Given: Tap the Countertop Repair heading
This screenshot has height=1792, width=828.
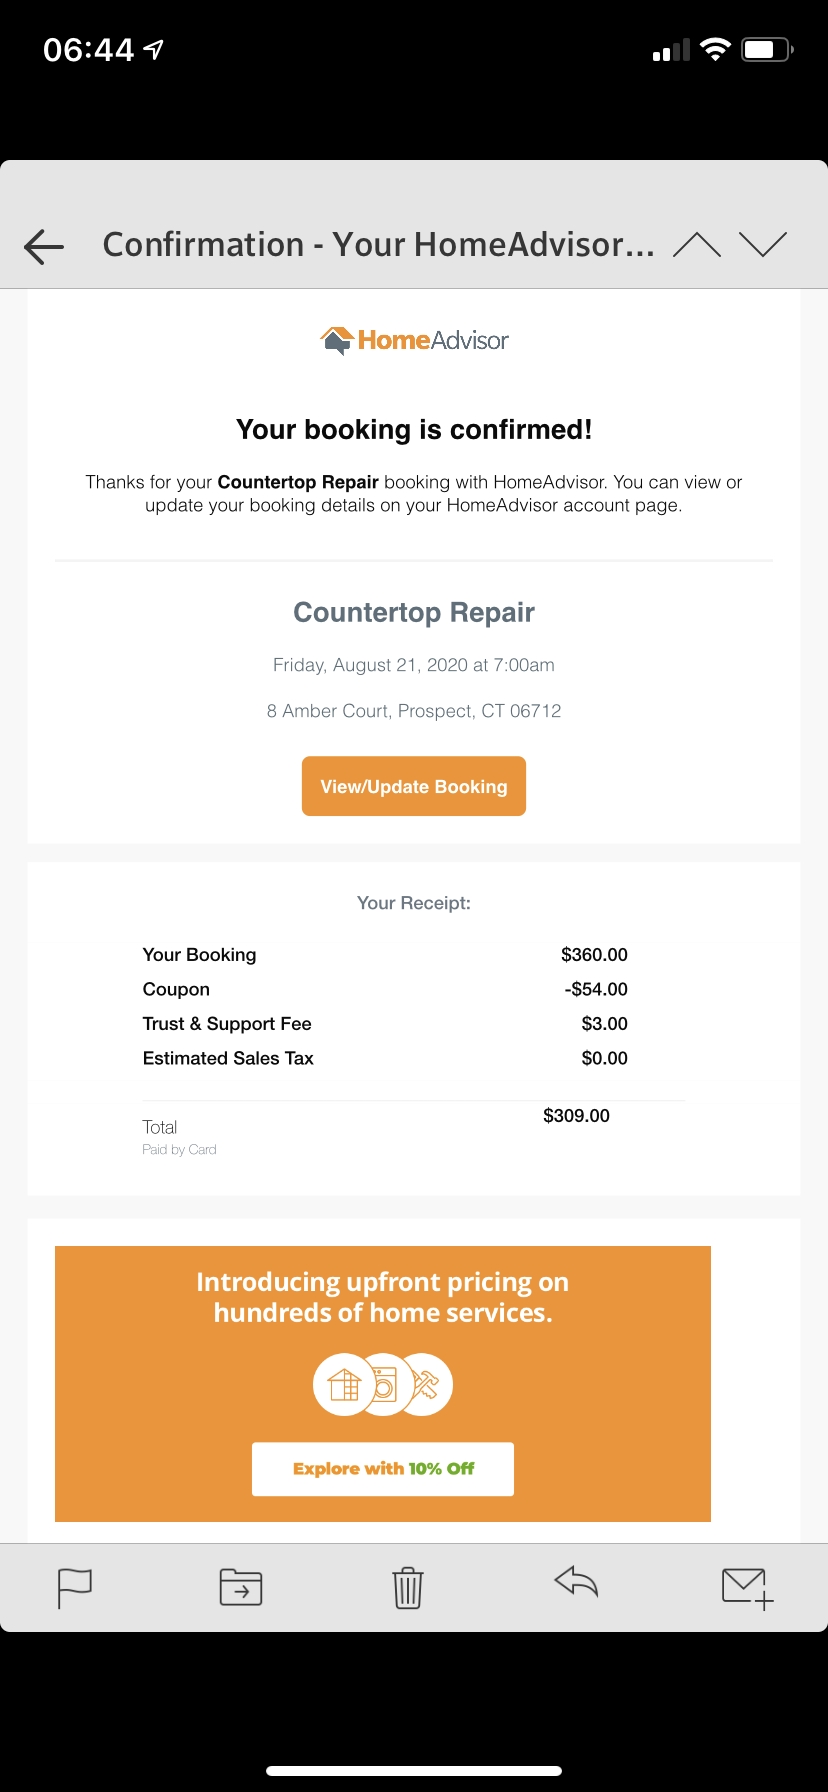Looking at the screenshot, I should tap(414, 612).
